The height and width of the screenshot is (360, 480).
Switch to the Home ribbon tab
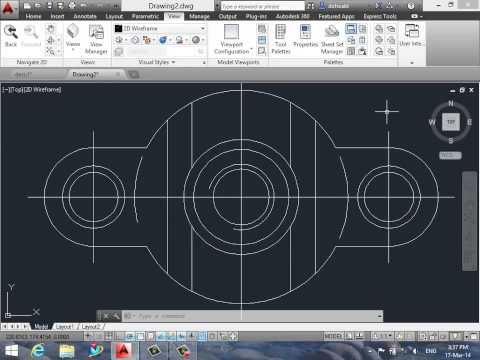[x=33, y=16]
